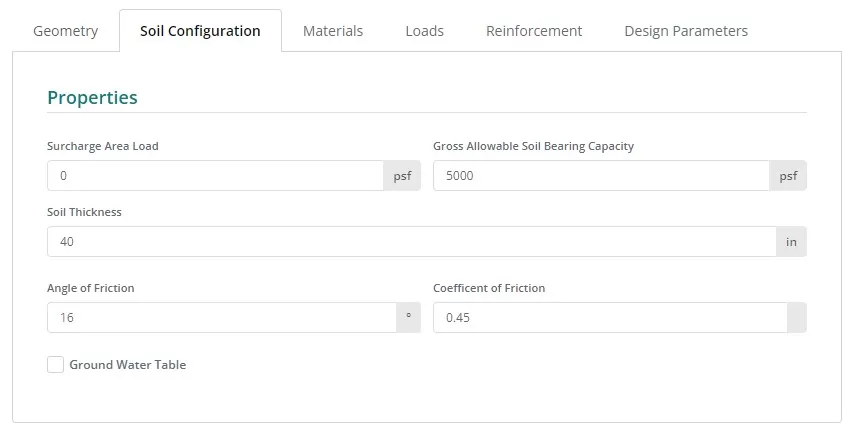Screen dimensions: 852x437
Task: Click the Ground Water Table label text
Action: coord(128,365)
